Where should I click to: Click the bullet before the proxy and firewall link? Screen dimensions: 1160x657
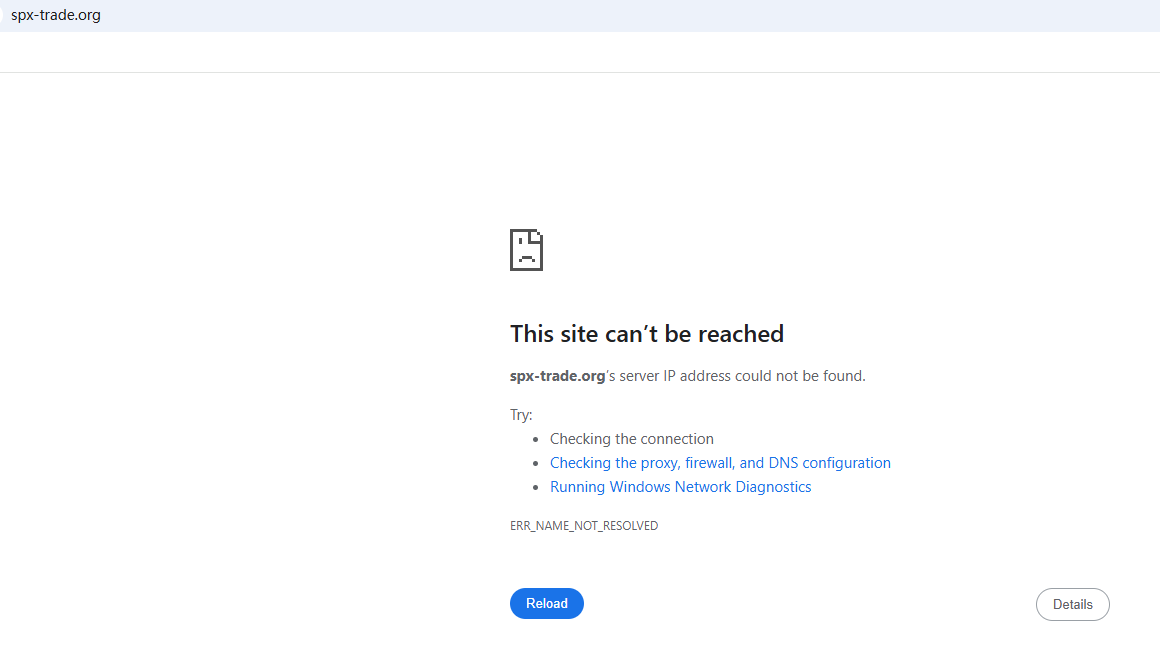pos(537,463)
